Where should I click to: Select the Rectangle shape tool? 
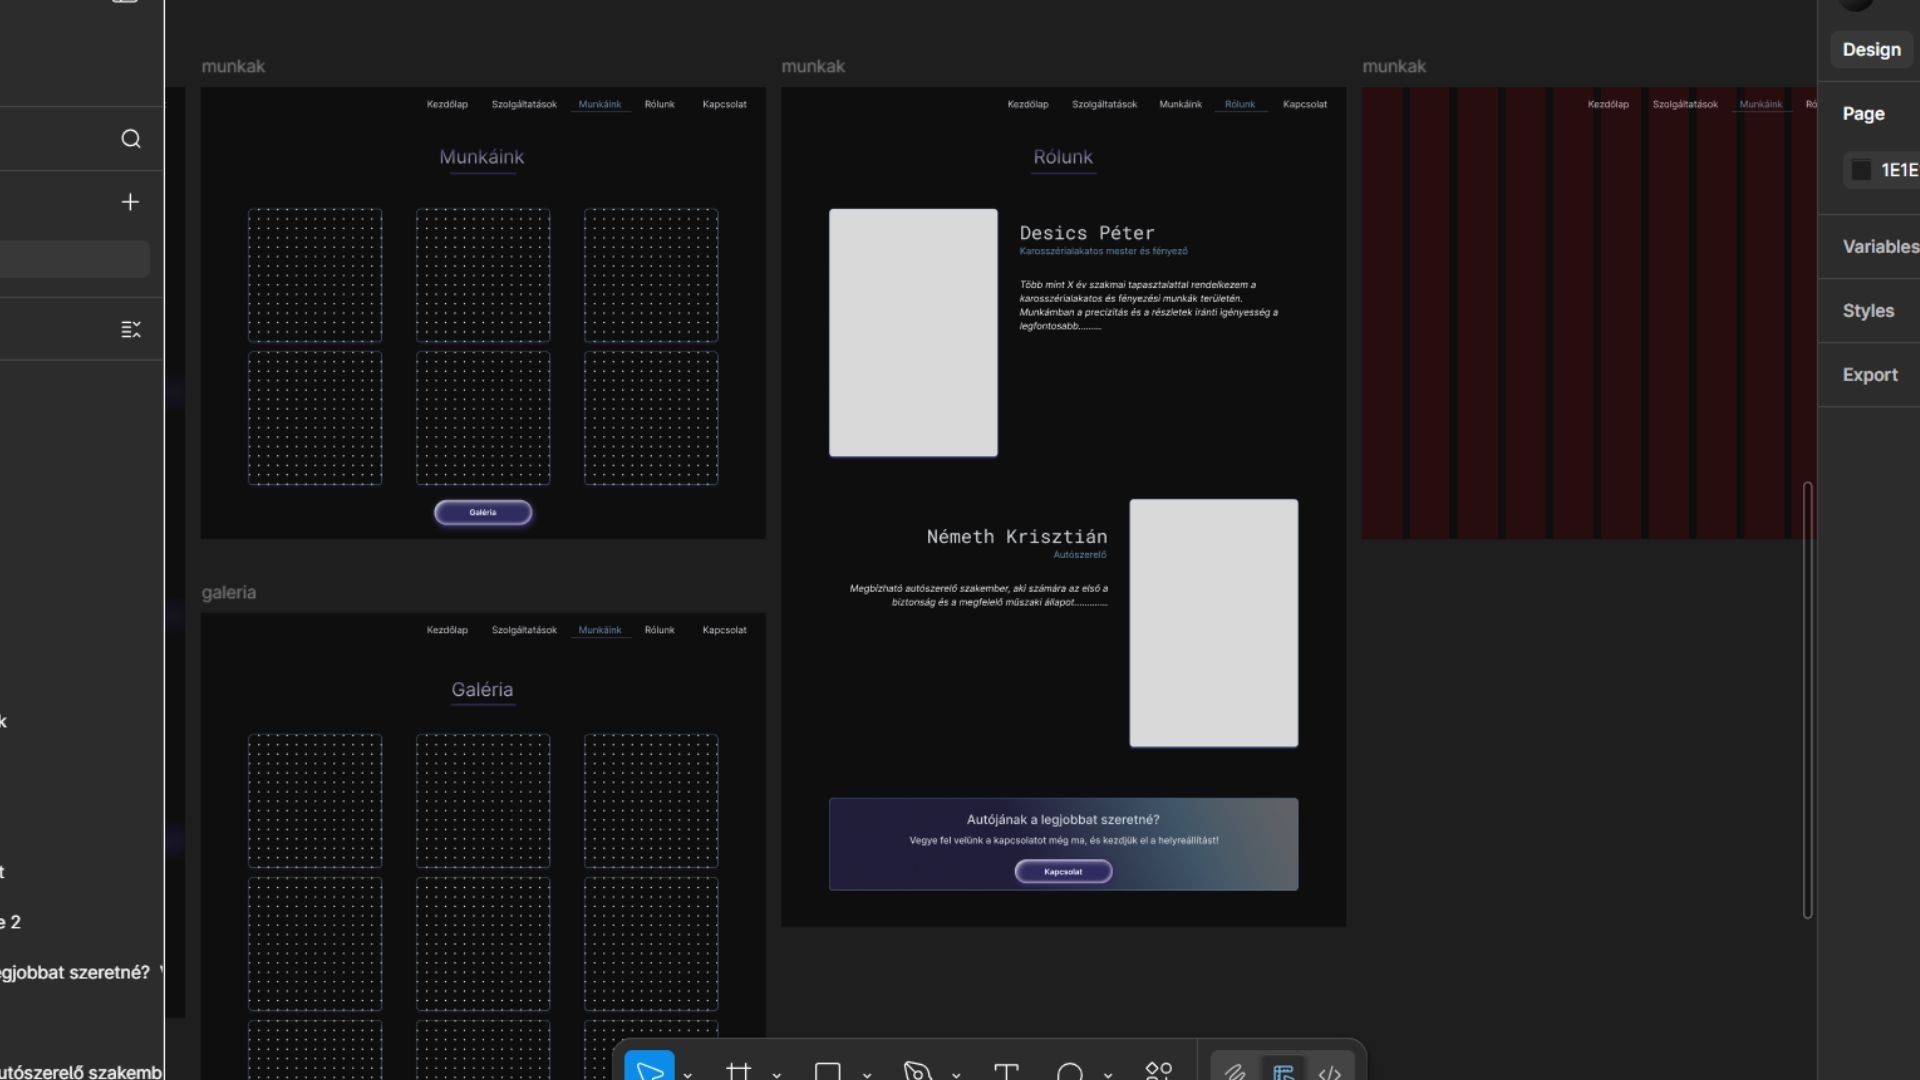pos(828,1071)
